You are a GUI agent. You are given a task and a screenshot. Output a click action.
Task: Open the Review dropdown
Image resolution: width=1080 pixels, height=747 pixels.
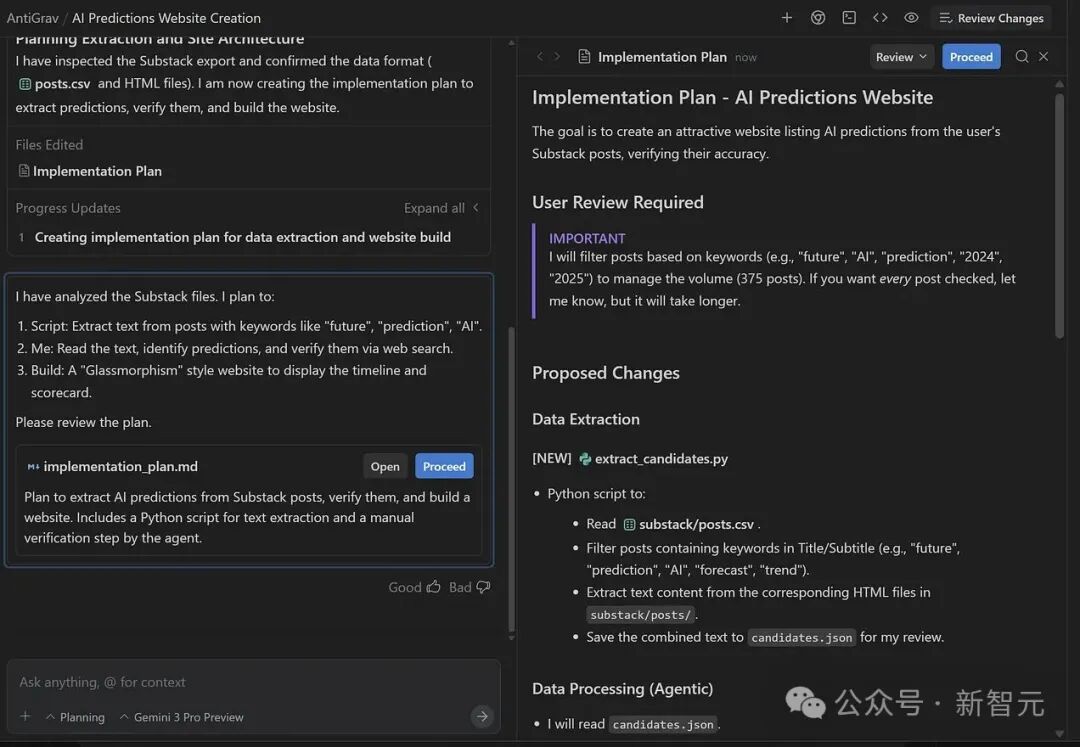(901, 57)
